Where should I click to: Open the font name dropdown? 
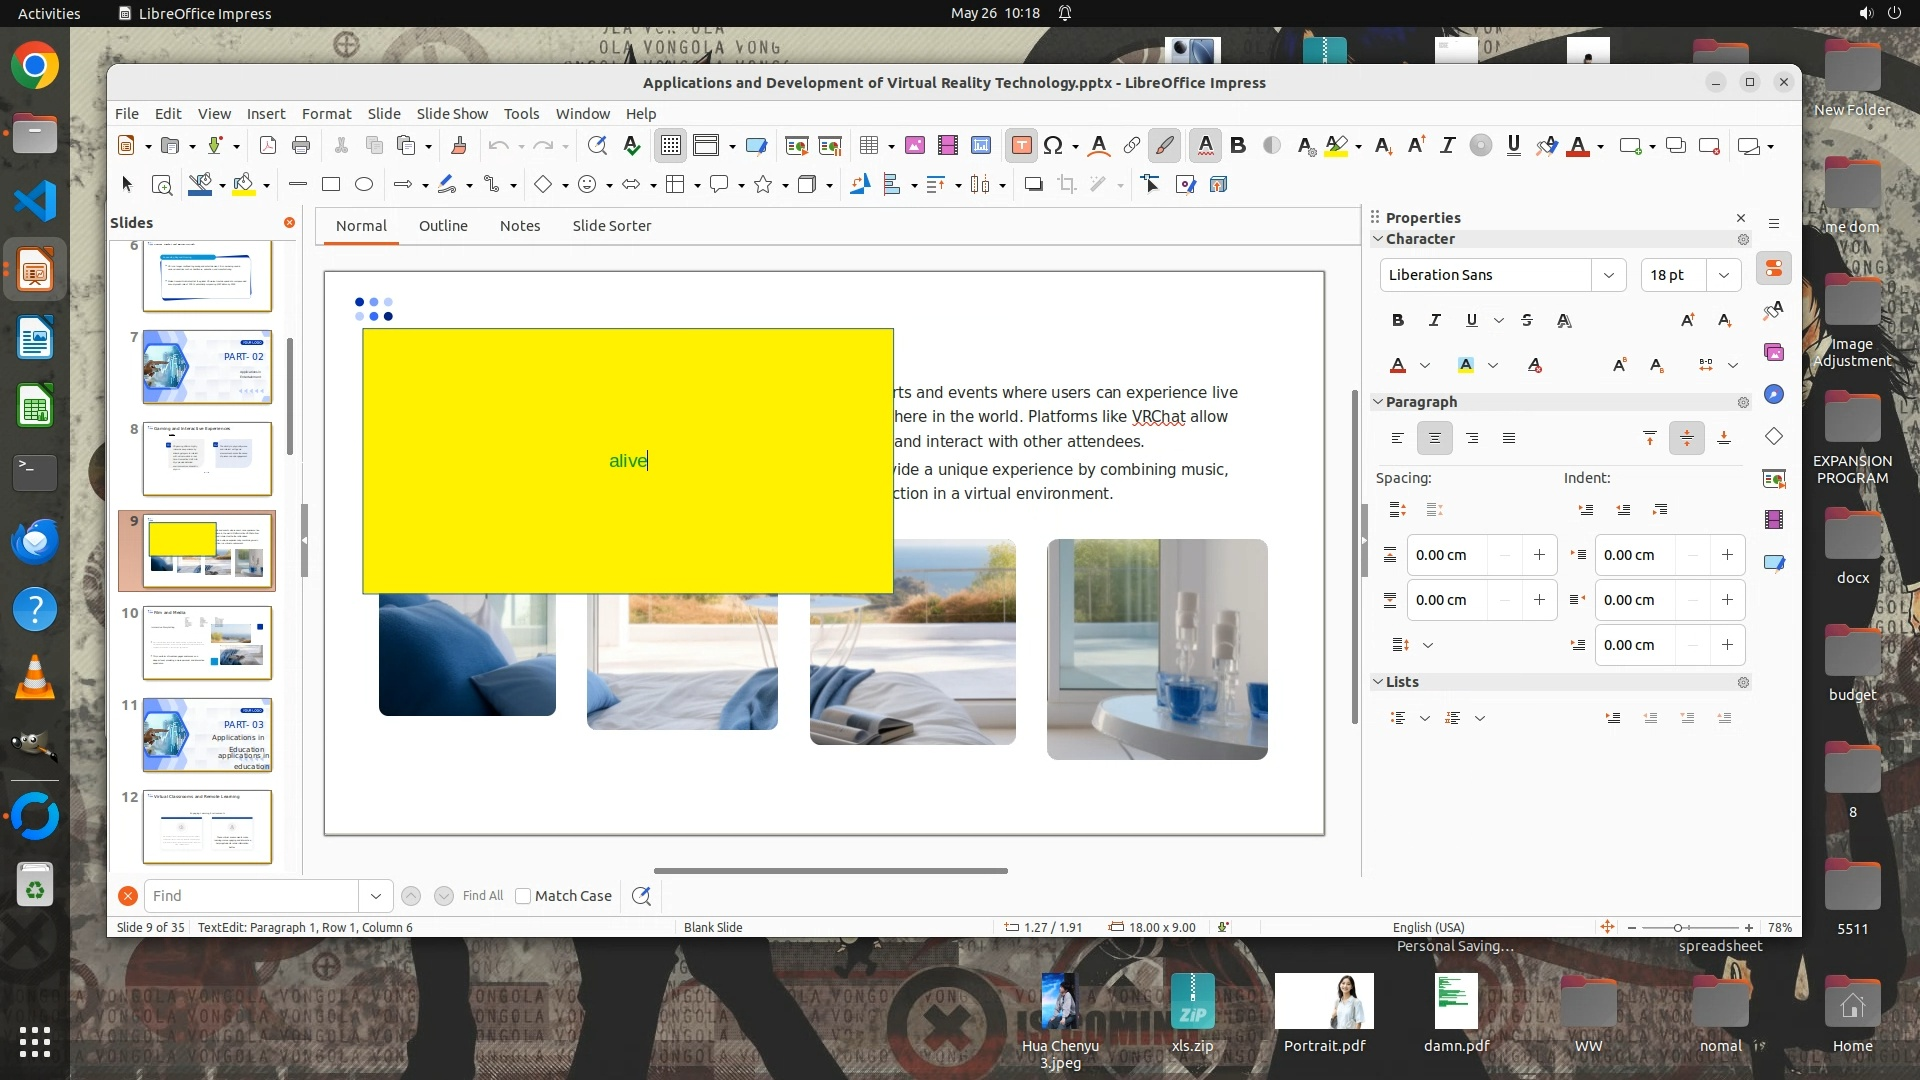click(x=1608, y=275)
